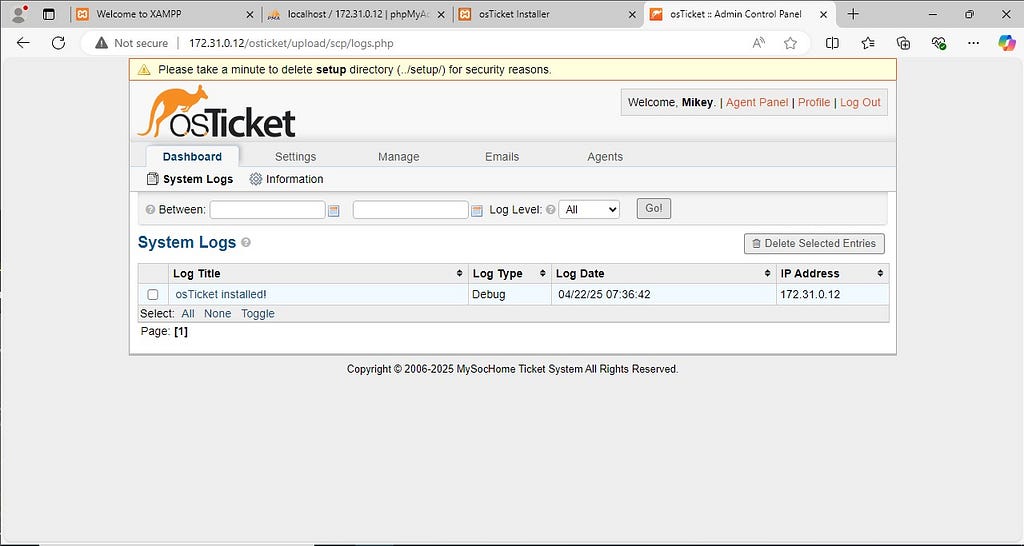The width and height of the screenshot is (1024, 546).
Task: Click the browser back arrow
Action: click(23, 43)
